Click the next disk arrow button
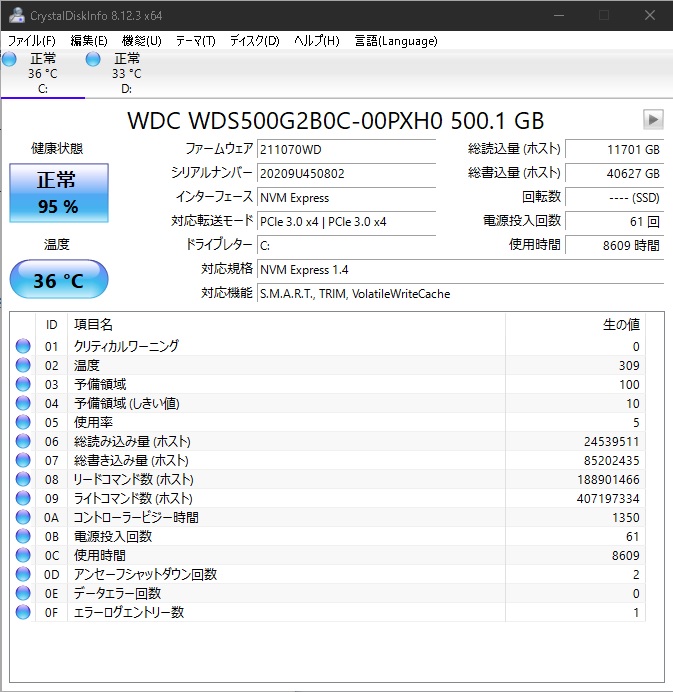 653,119
